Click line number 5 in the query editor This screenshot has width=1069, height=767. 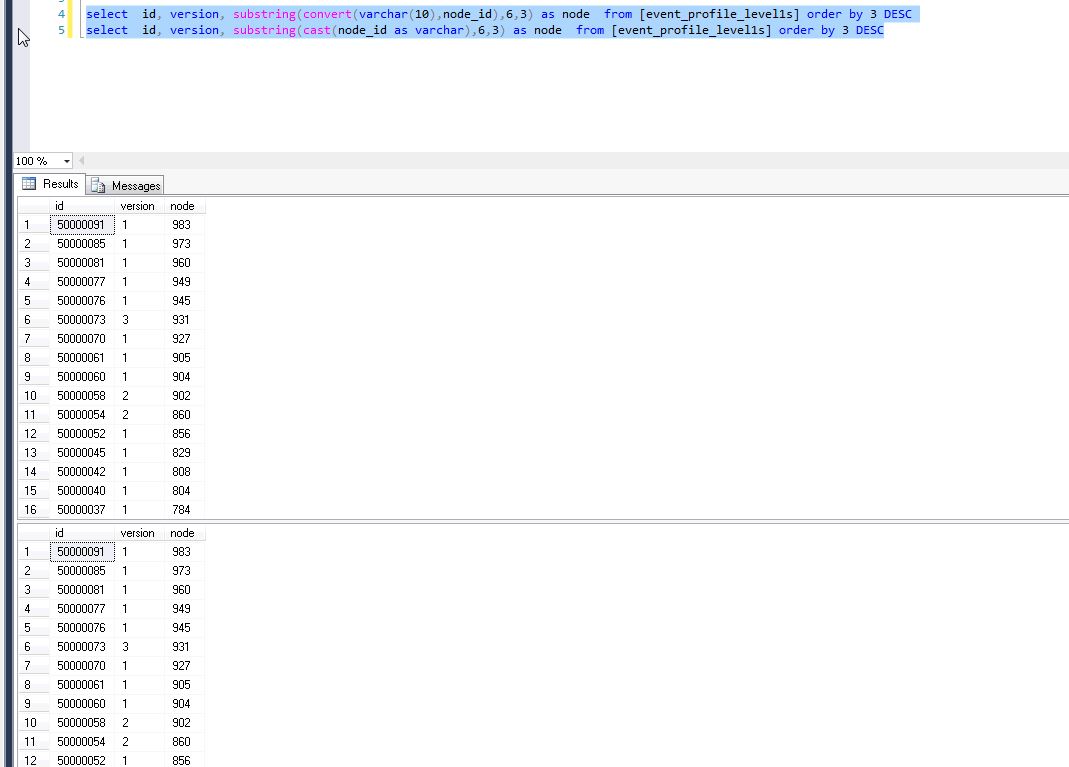coord(61,30)
